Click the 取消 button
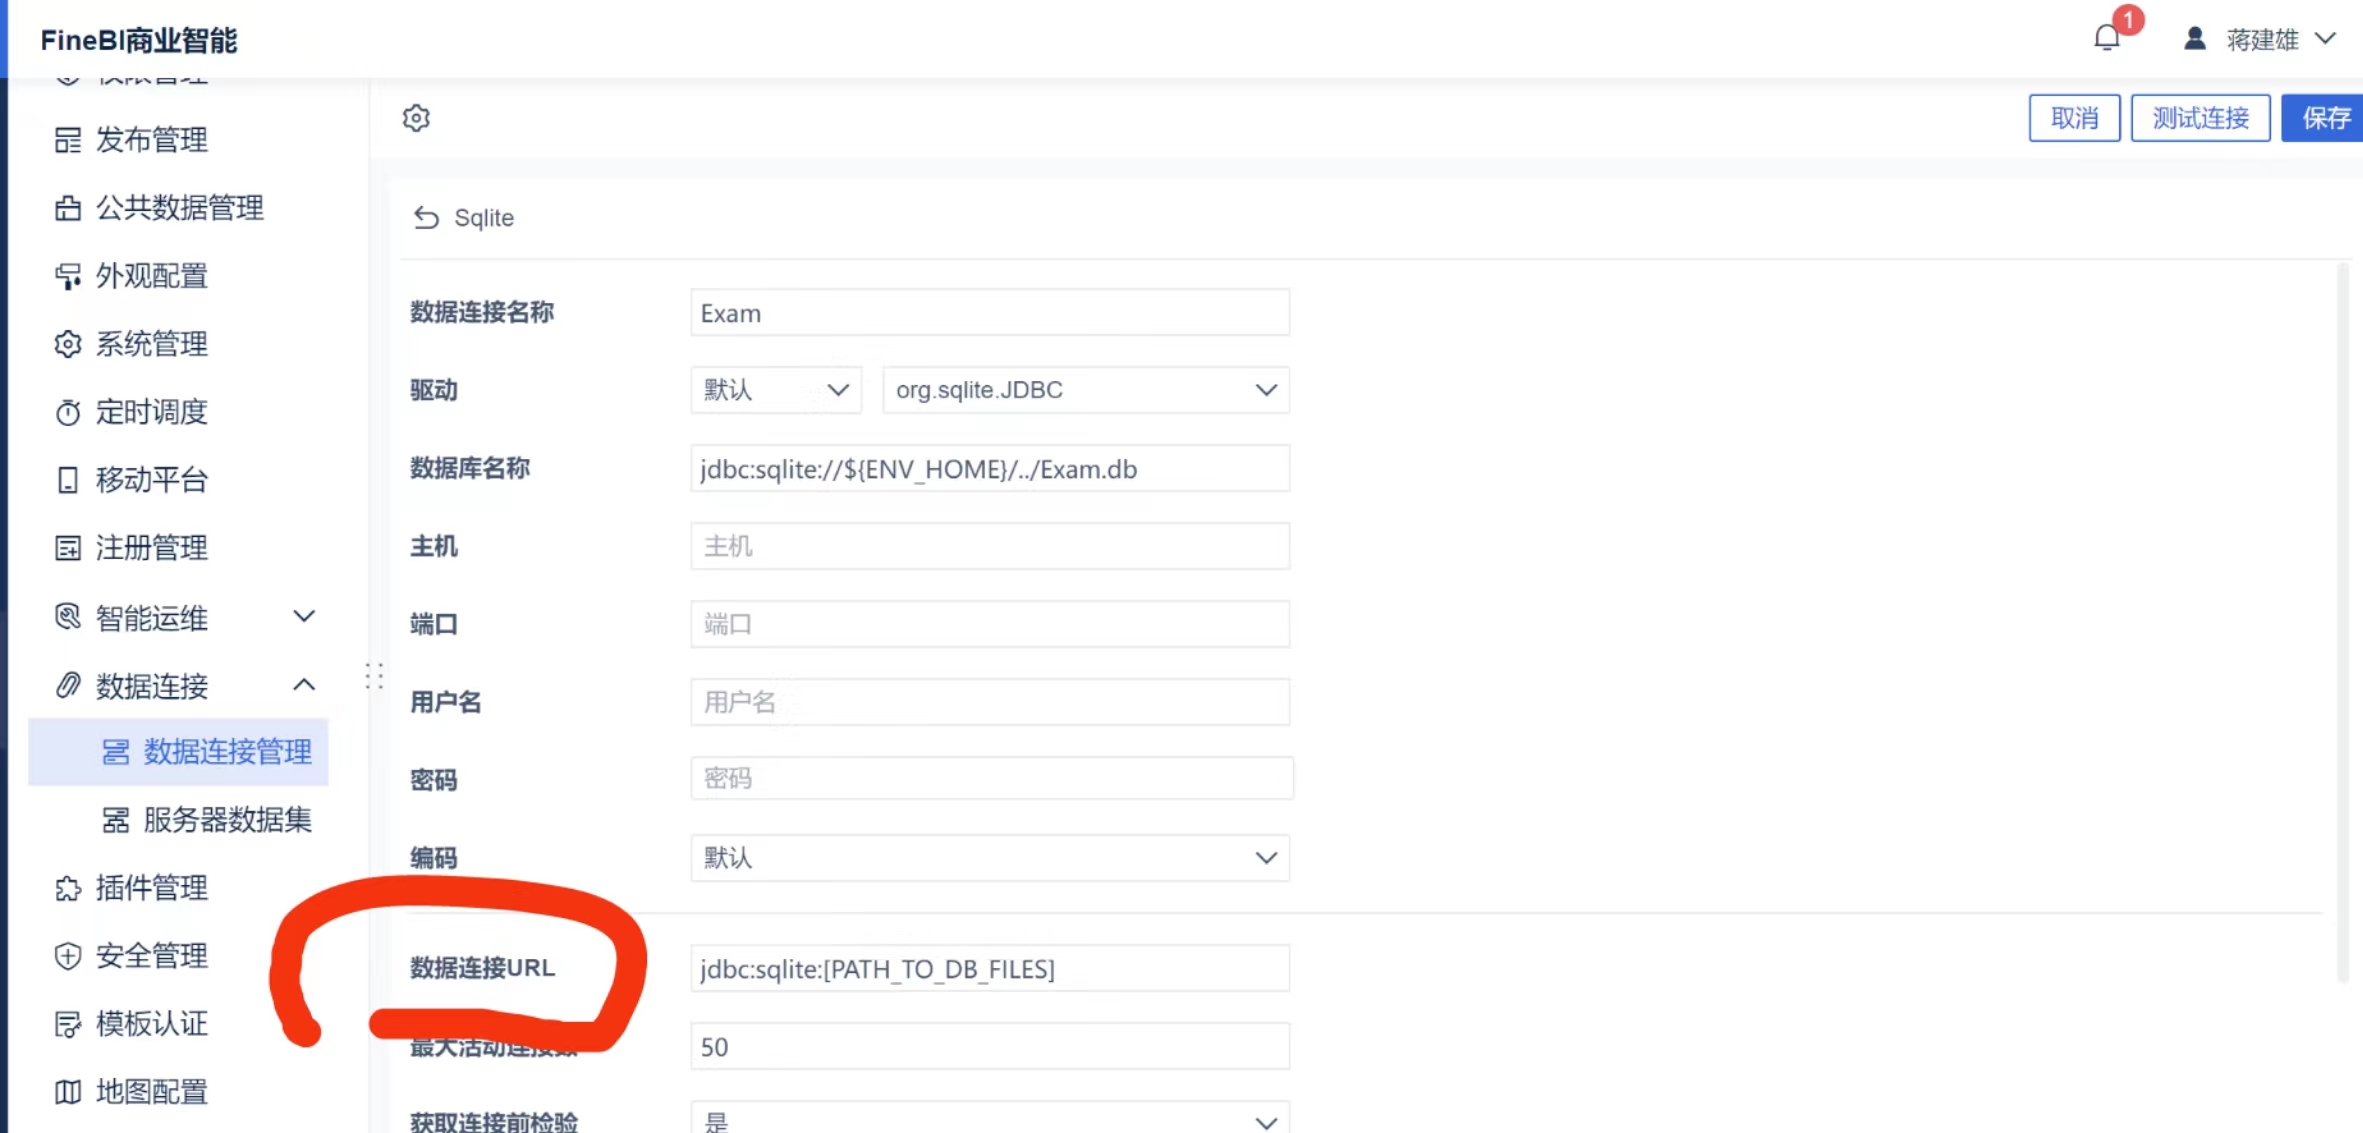Viewport: 2363px width, 1133px height. point(2074,118)
